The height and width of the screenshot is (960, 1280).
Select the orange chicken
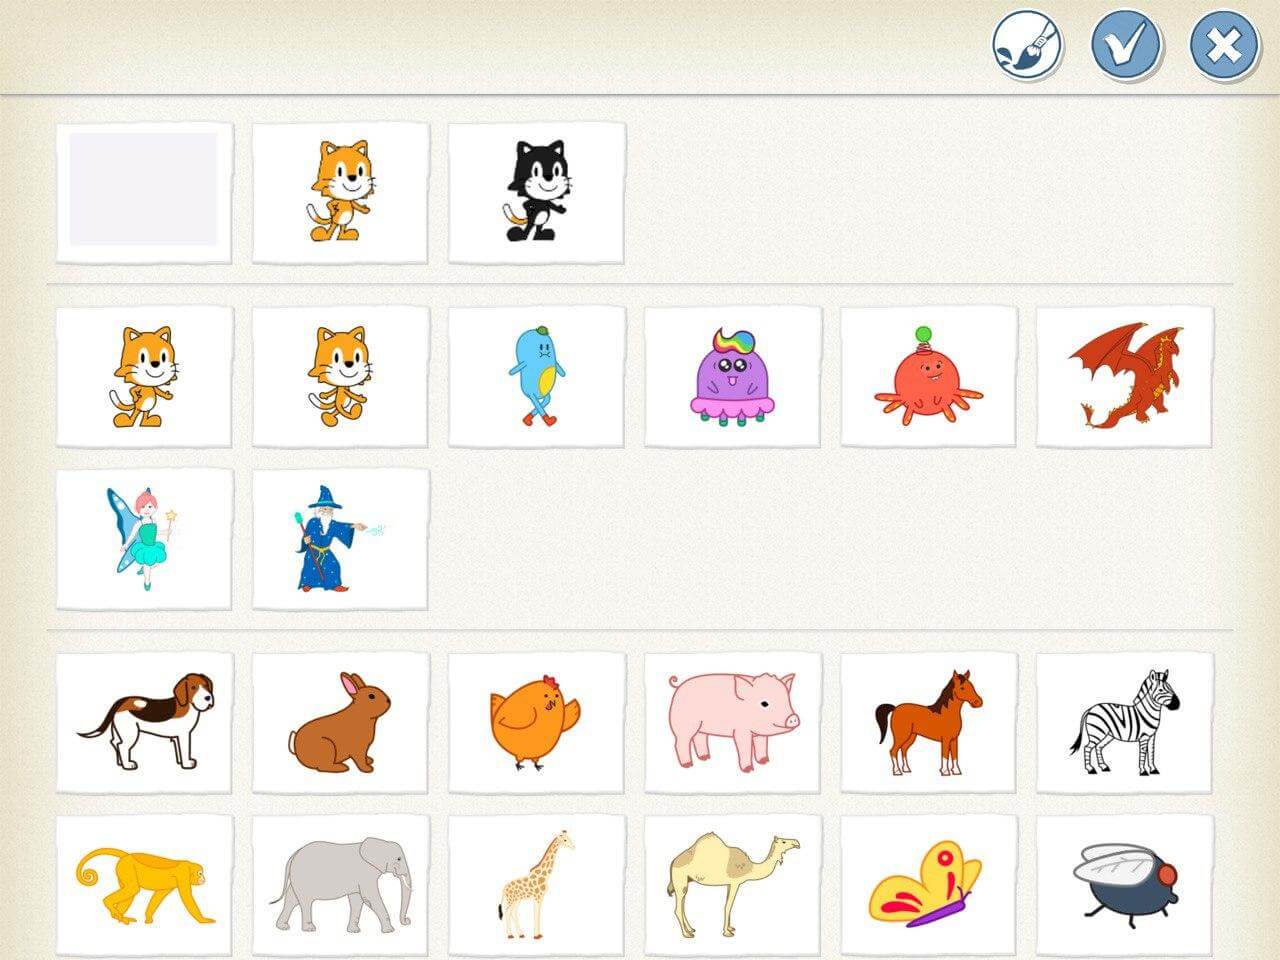[x=536, y=722]
